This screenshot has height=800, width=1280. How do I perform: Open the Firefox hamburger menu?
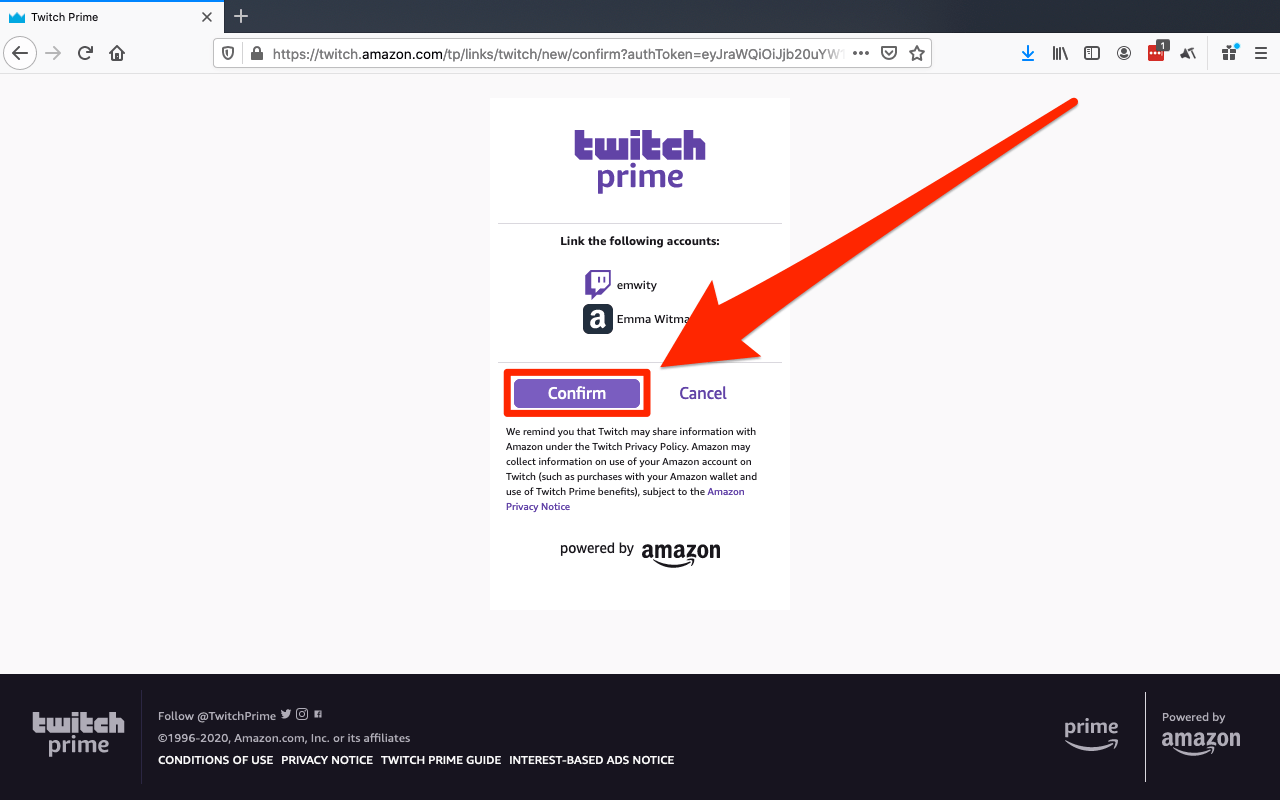1260,53
